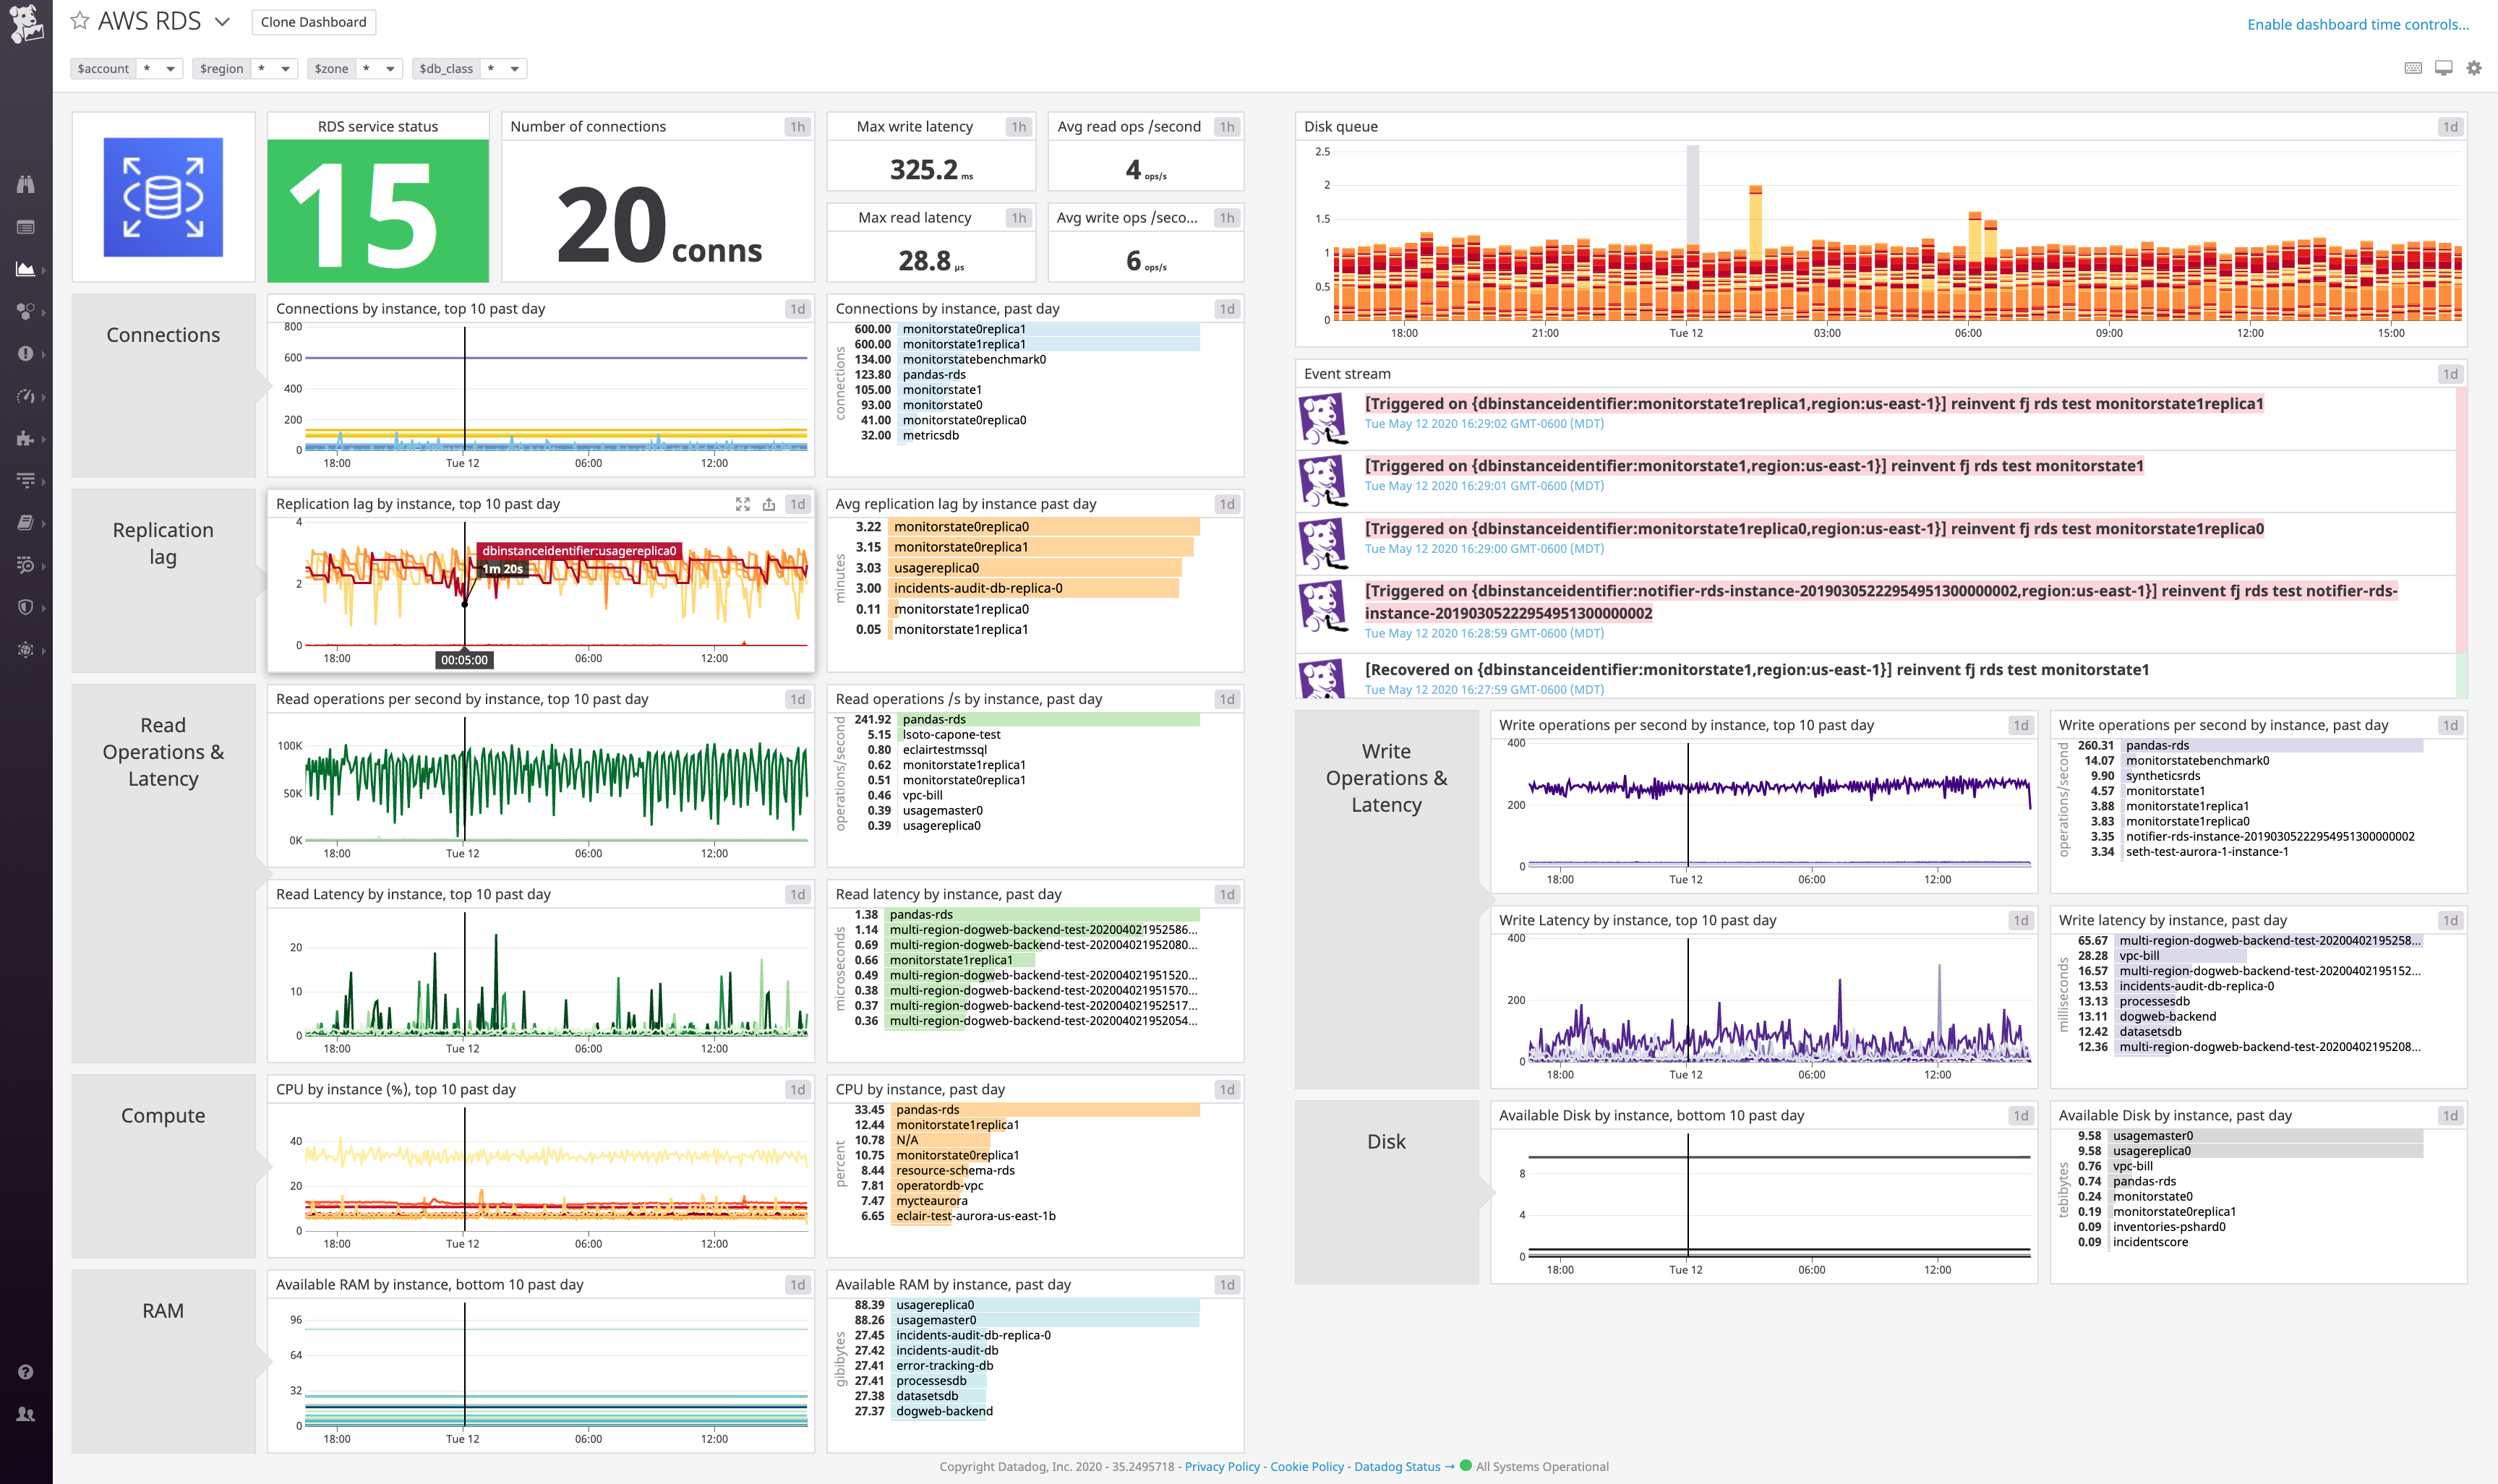This screenshot has width=2498, height=1484.
Task: Select the Events list icon in sidebar
Action: (26, 226)
